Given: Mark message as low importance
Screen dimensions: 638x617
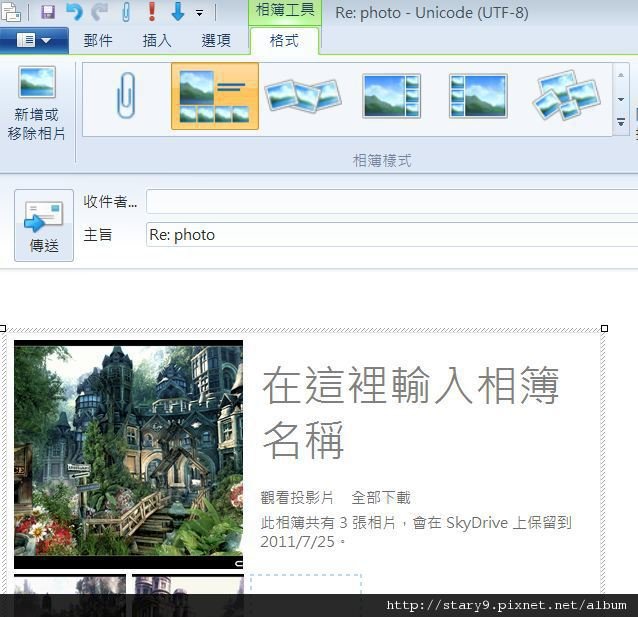Looking at the screenshot, I should [x=177, y=11].
